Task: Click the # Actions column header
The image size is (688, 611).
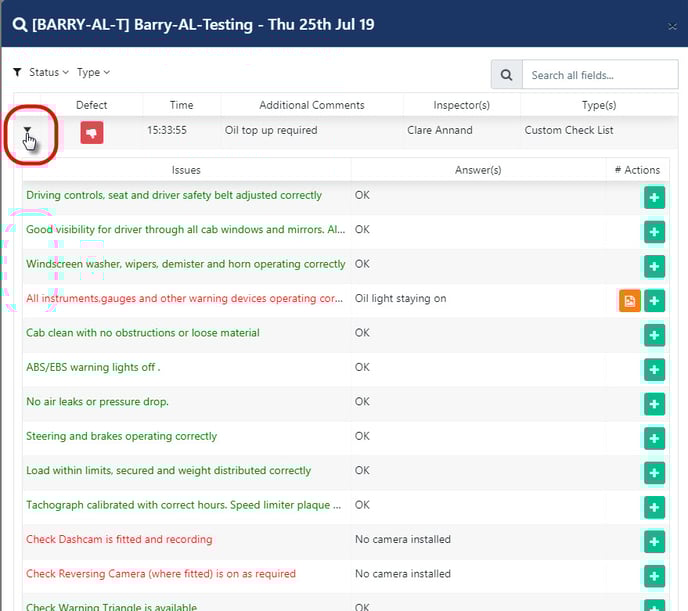Action: tap(638, 170)
